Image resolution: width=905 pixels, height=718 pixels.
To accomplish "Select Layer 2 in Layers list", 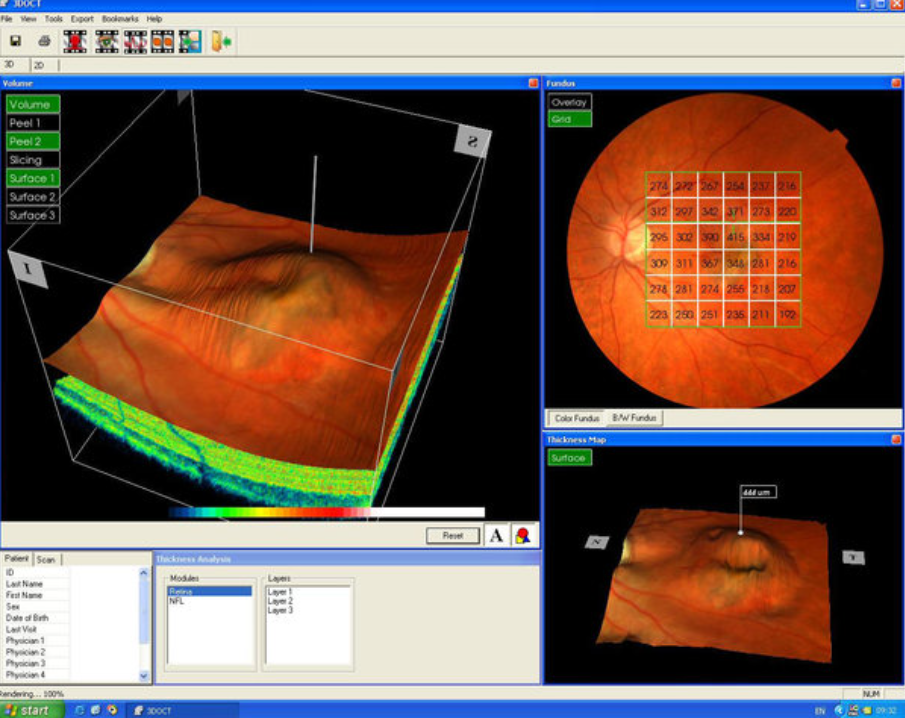I will click(280, 601).
